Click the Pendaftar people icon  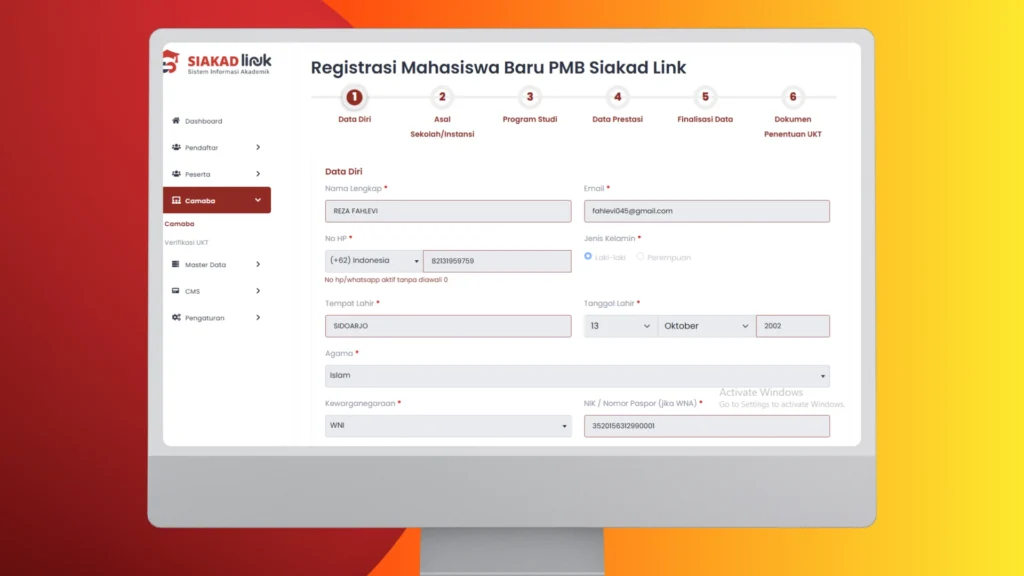point(176,148)
